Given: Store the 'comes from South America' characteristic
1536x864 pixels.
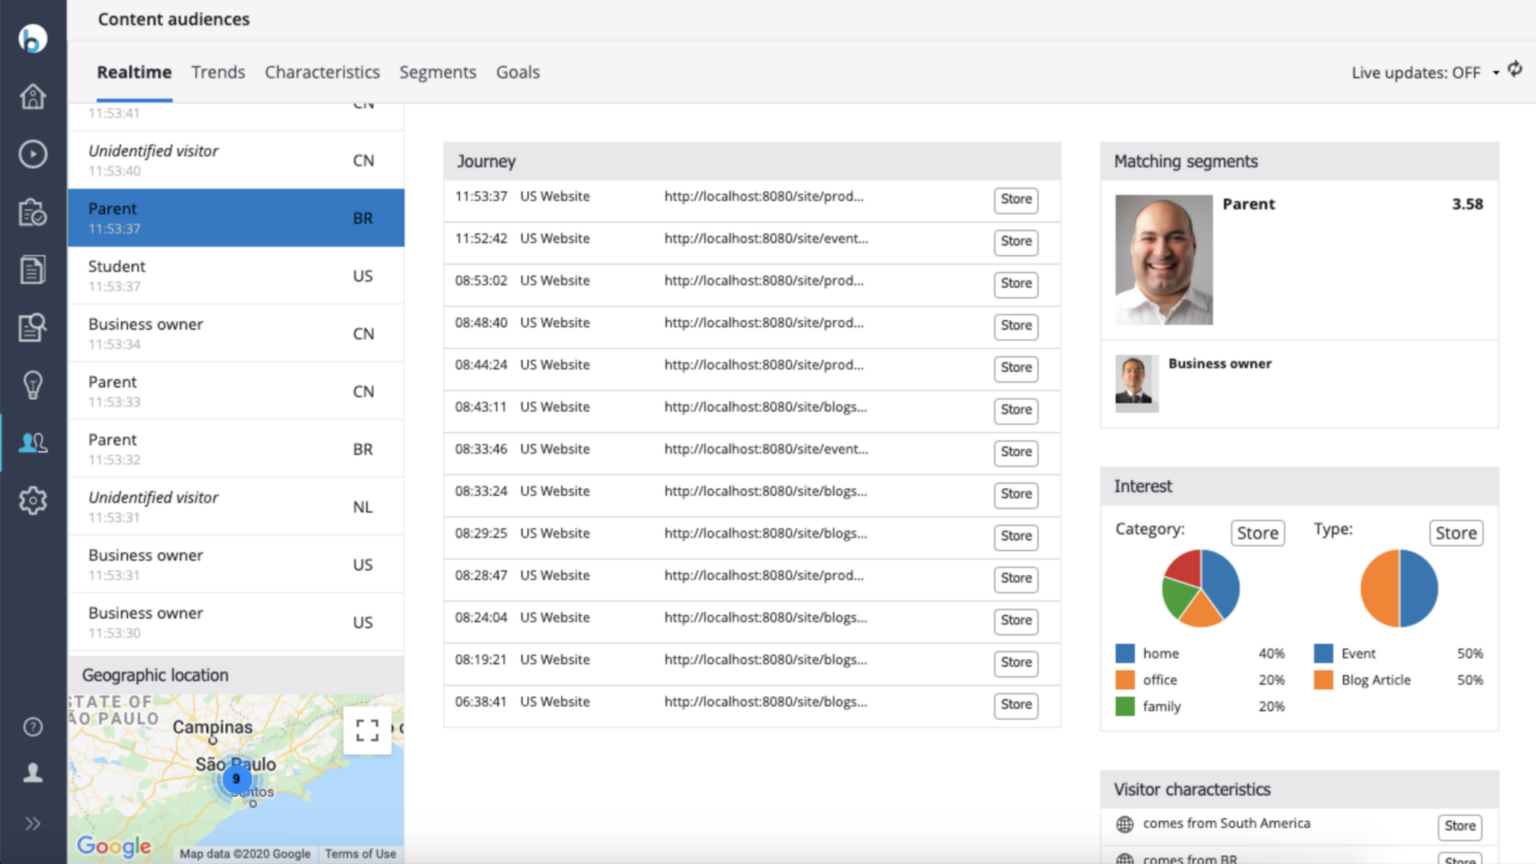Looking at the screenshot, I should [x=1459, y=827].
